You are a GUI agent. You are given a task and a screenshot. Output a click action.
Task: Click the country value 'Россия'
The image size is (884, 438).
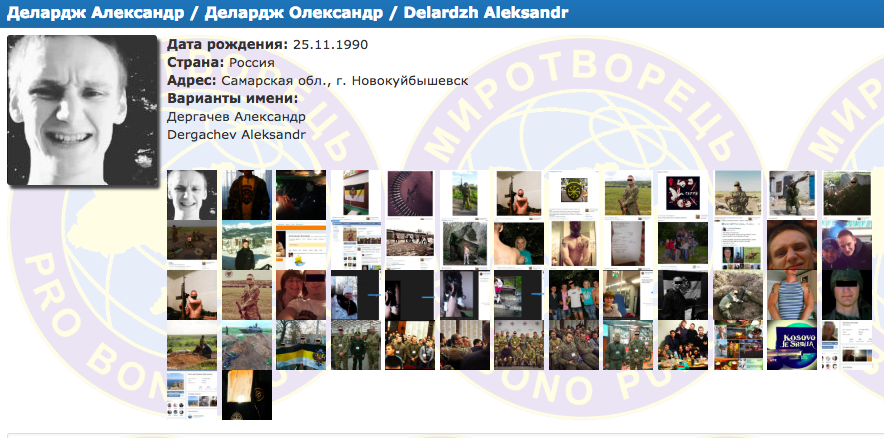point(251,63)
